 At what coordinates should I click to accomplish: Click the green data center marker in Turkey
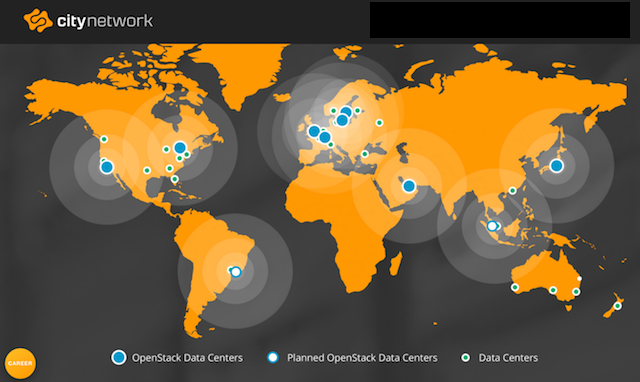(x=365, y=154)
